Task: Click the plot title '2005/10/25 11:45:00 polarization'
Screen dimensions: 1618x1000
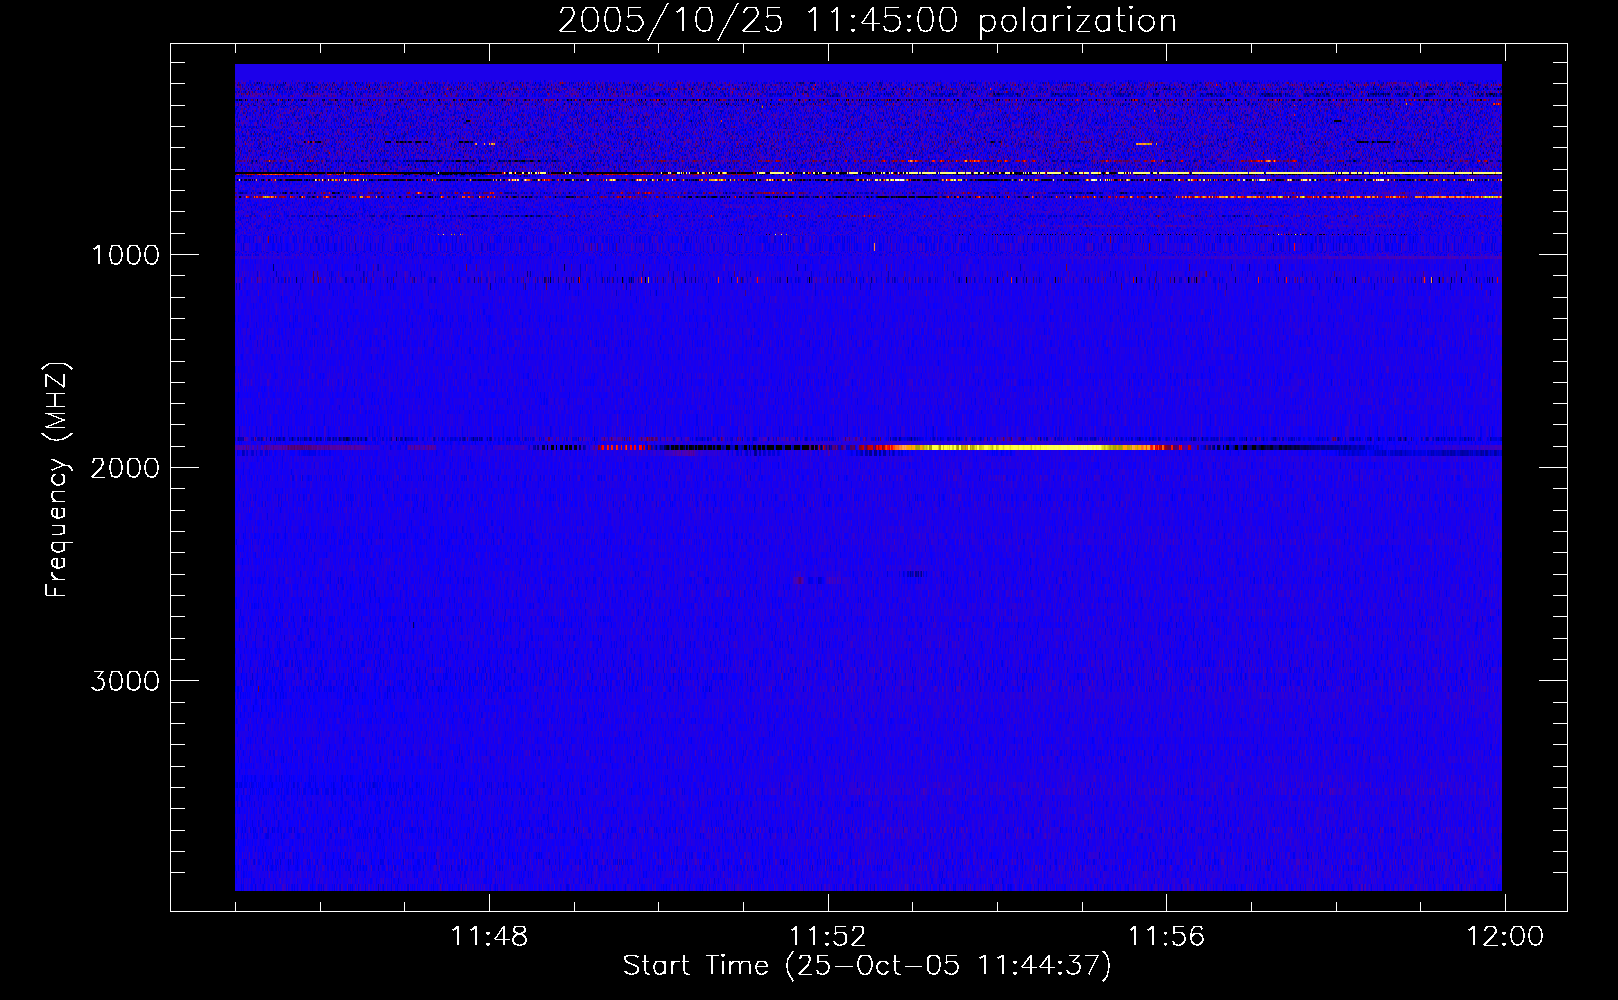Action: [x=867, y=21]
